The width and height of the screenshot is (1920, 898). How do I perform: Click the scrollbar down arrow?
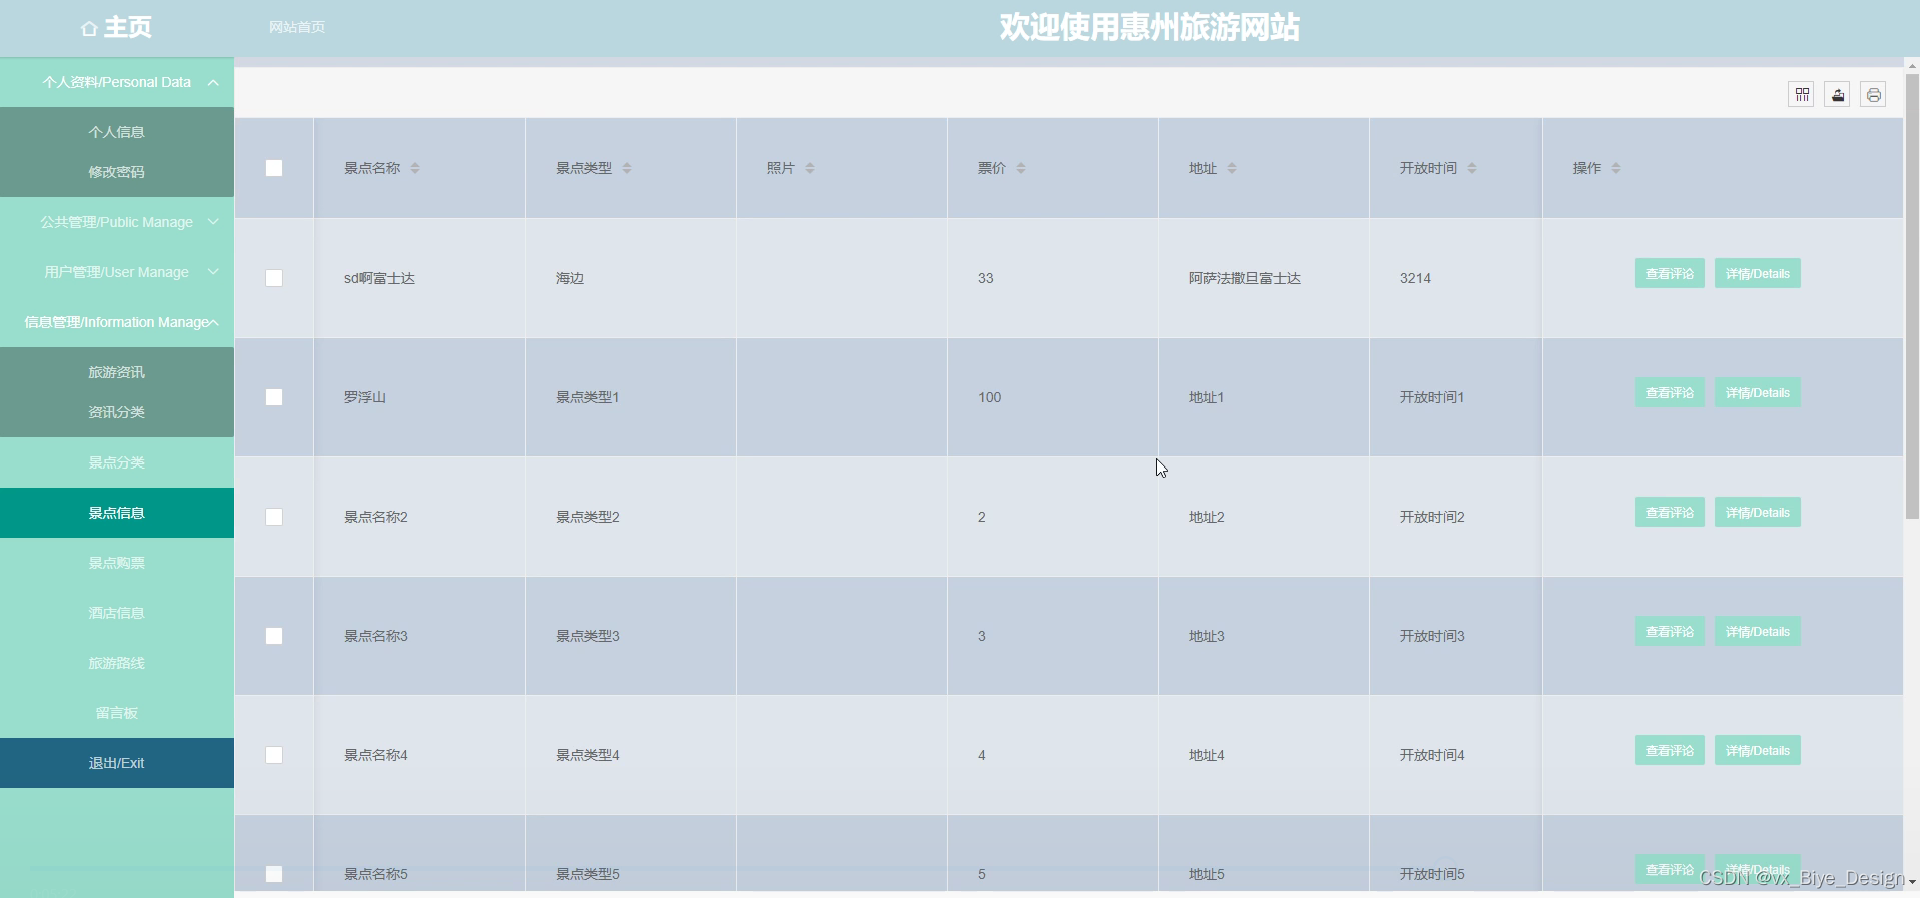coord(1912,882)
